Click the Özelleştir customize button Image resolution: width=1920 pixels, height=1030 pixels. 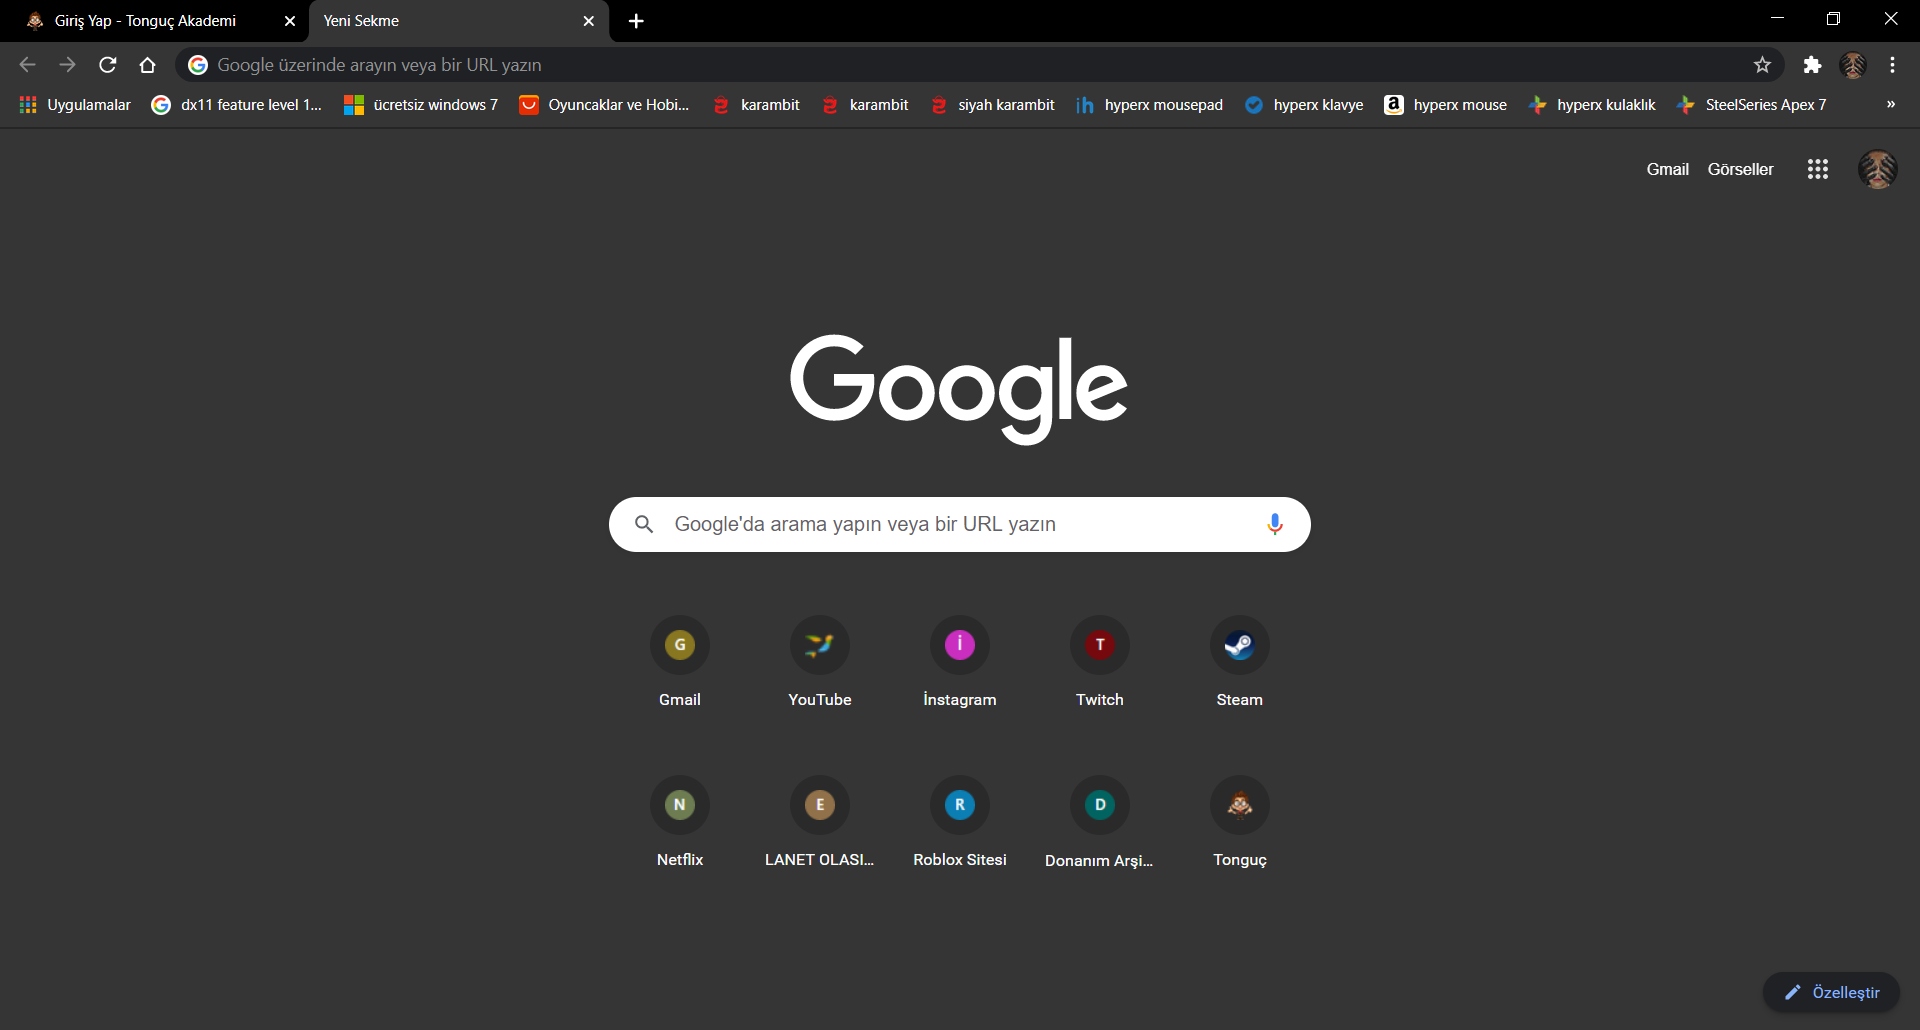coord(1831,992)
